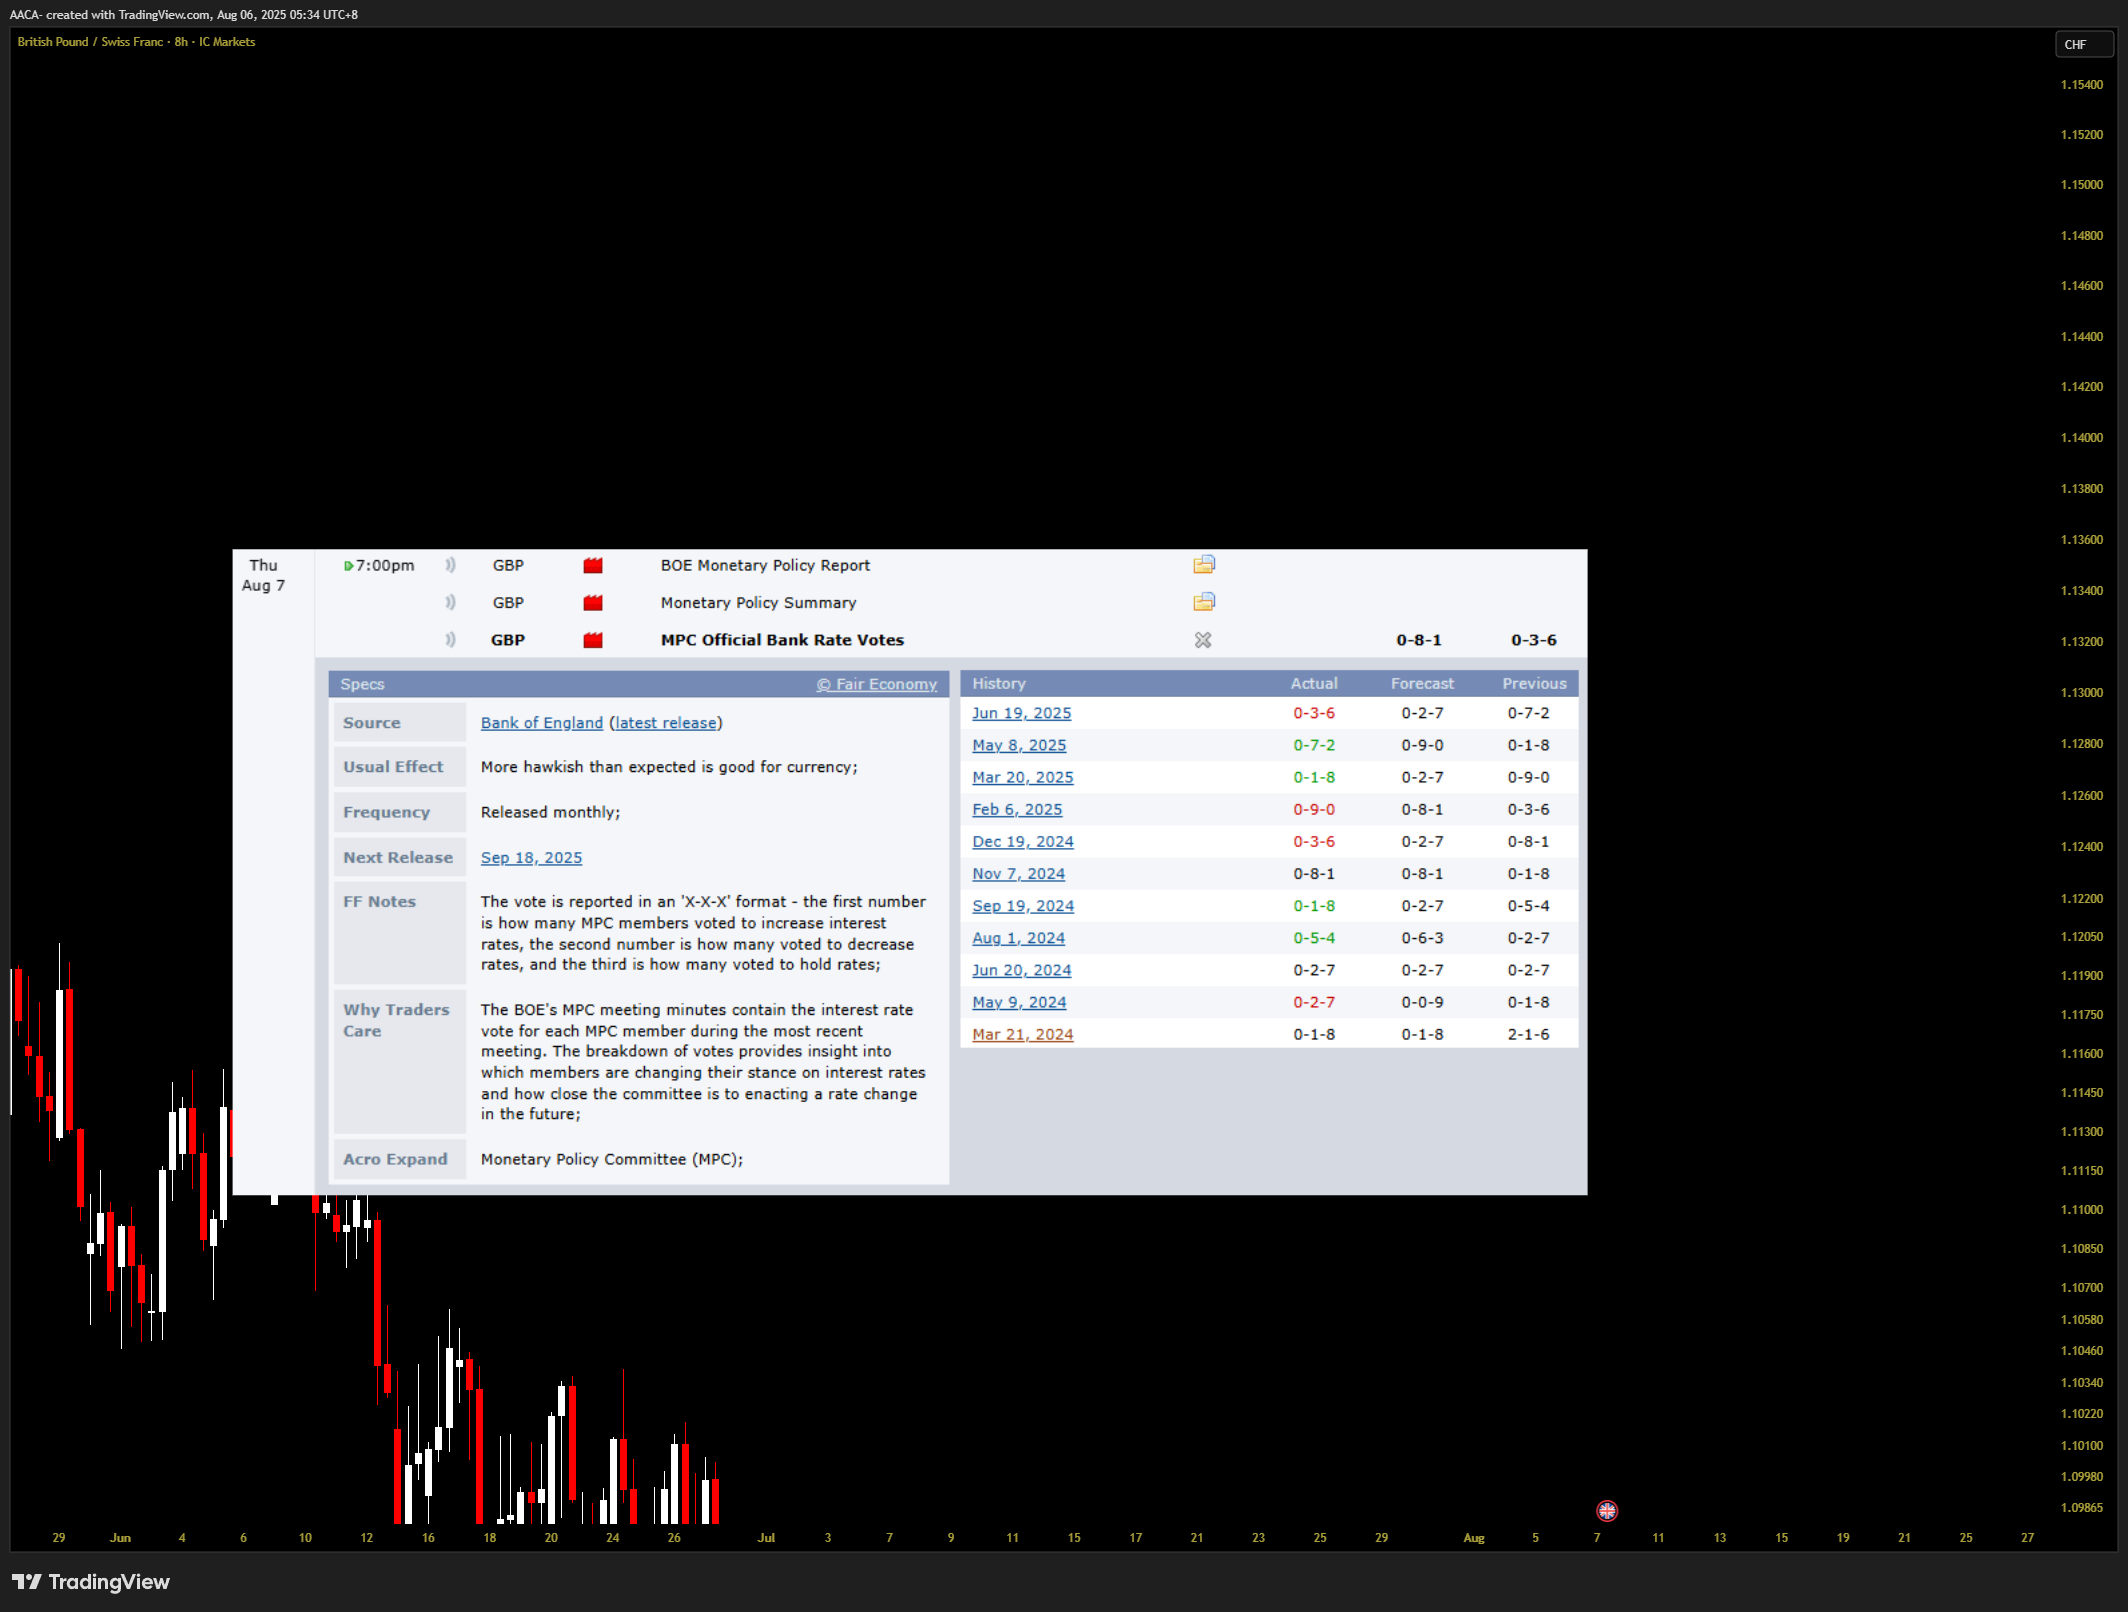Click Usual Effect label in Specs
Viewport: 2128px width, 1612px height.
tap(393, 767)
